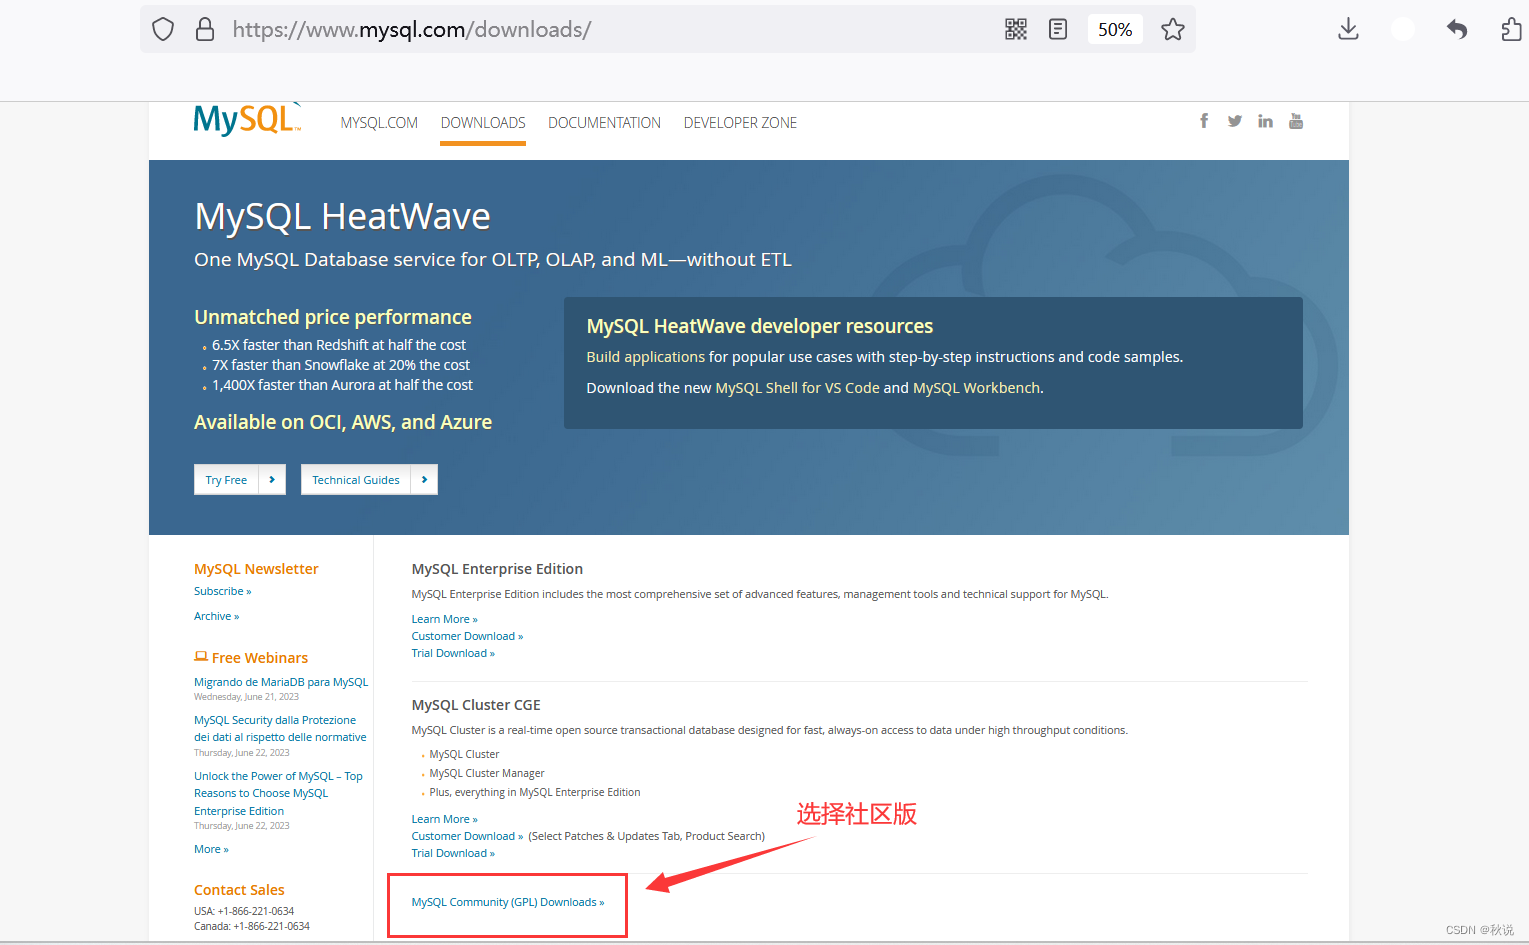The height and width of the screenshot is (945, 1529).
Task: Open MySQL Security dalla Protezione webinar
Action: (x=280, y=729)
